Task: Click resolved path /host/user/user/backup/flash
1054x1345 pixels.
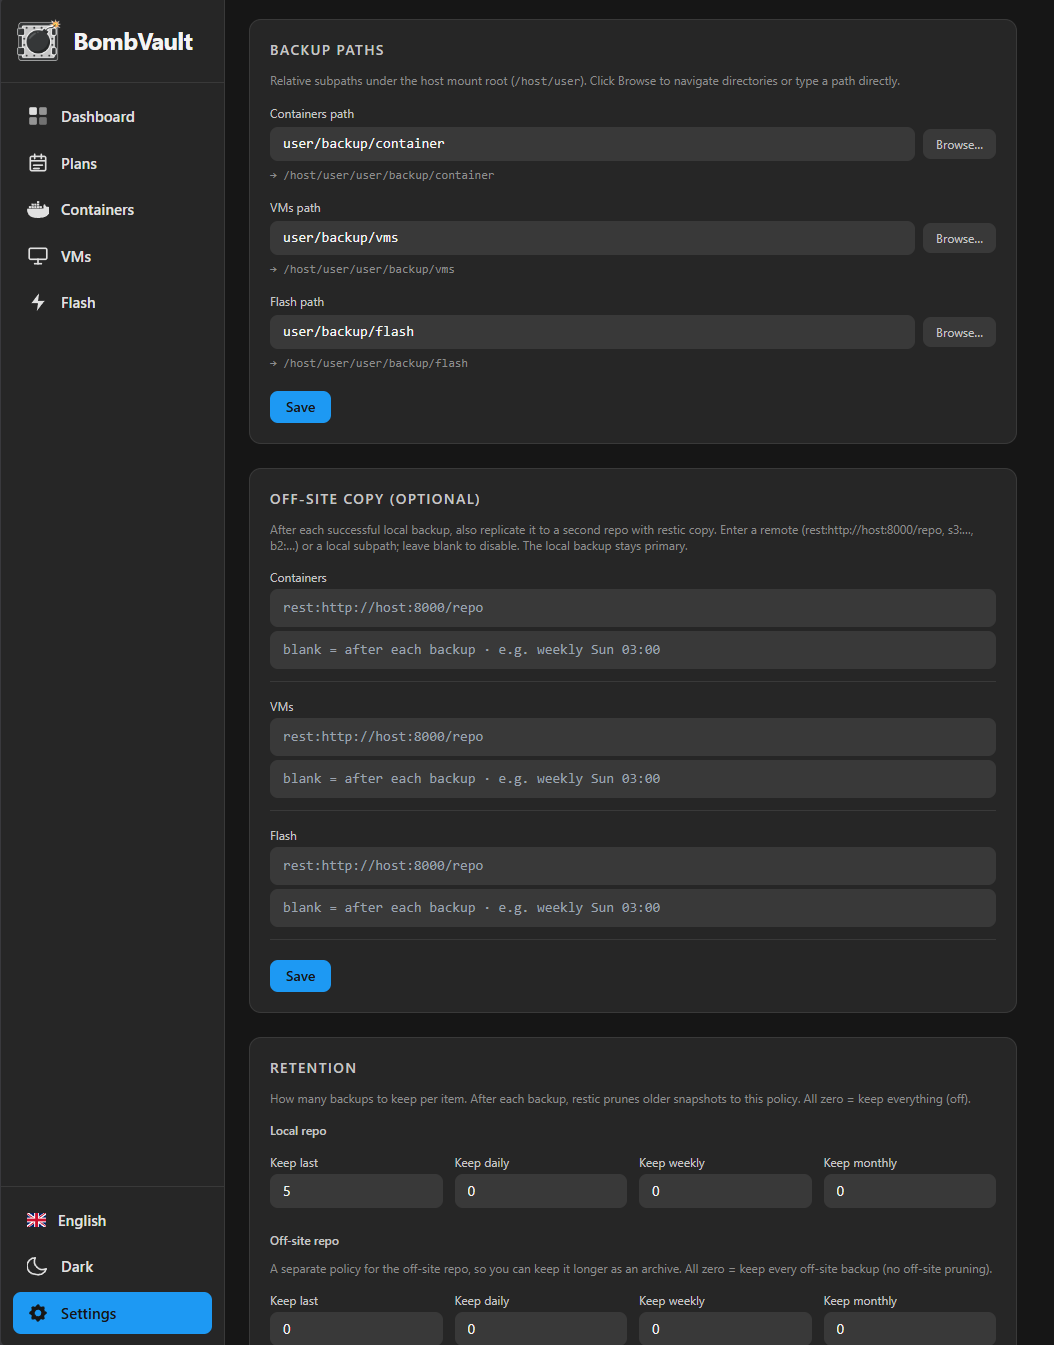Action: [x=375, y=363]
